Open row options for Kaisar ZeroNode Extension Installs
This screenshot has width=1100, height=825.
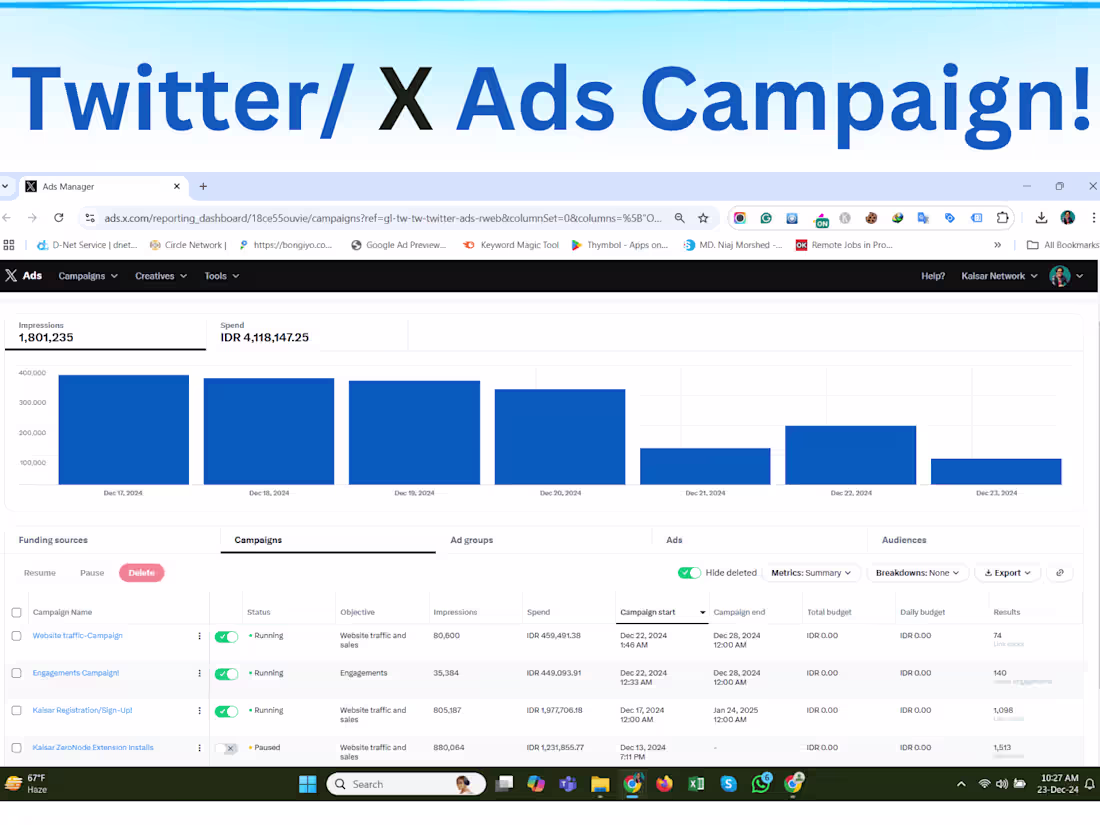(199, 748)
